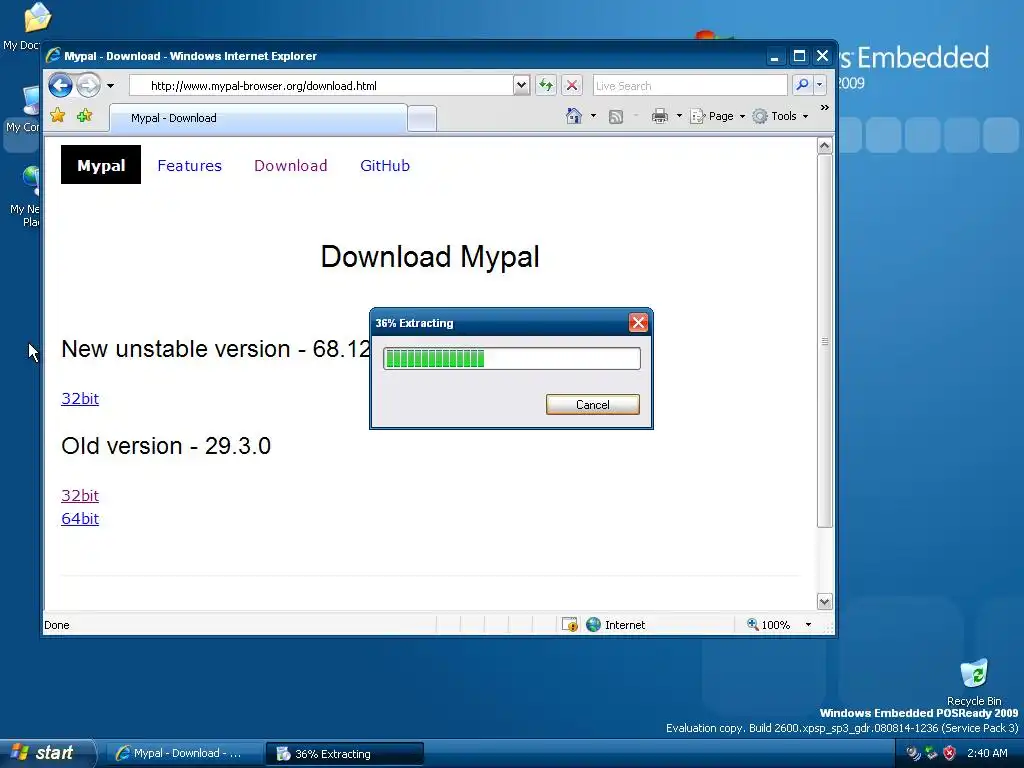Click the Internet zone globe icon
Screen dimensions: 1024x768
(x=593, y=625)
